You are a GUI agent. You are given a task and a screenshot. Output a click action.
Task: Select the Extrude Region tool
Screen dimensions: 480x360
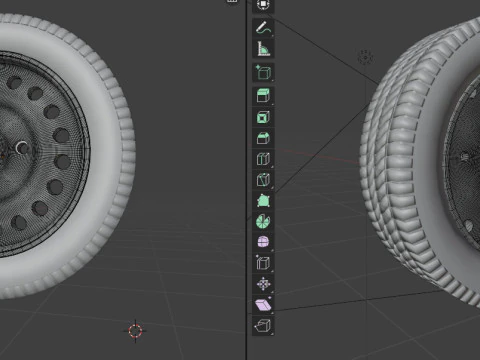click(263, 96)
